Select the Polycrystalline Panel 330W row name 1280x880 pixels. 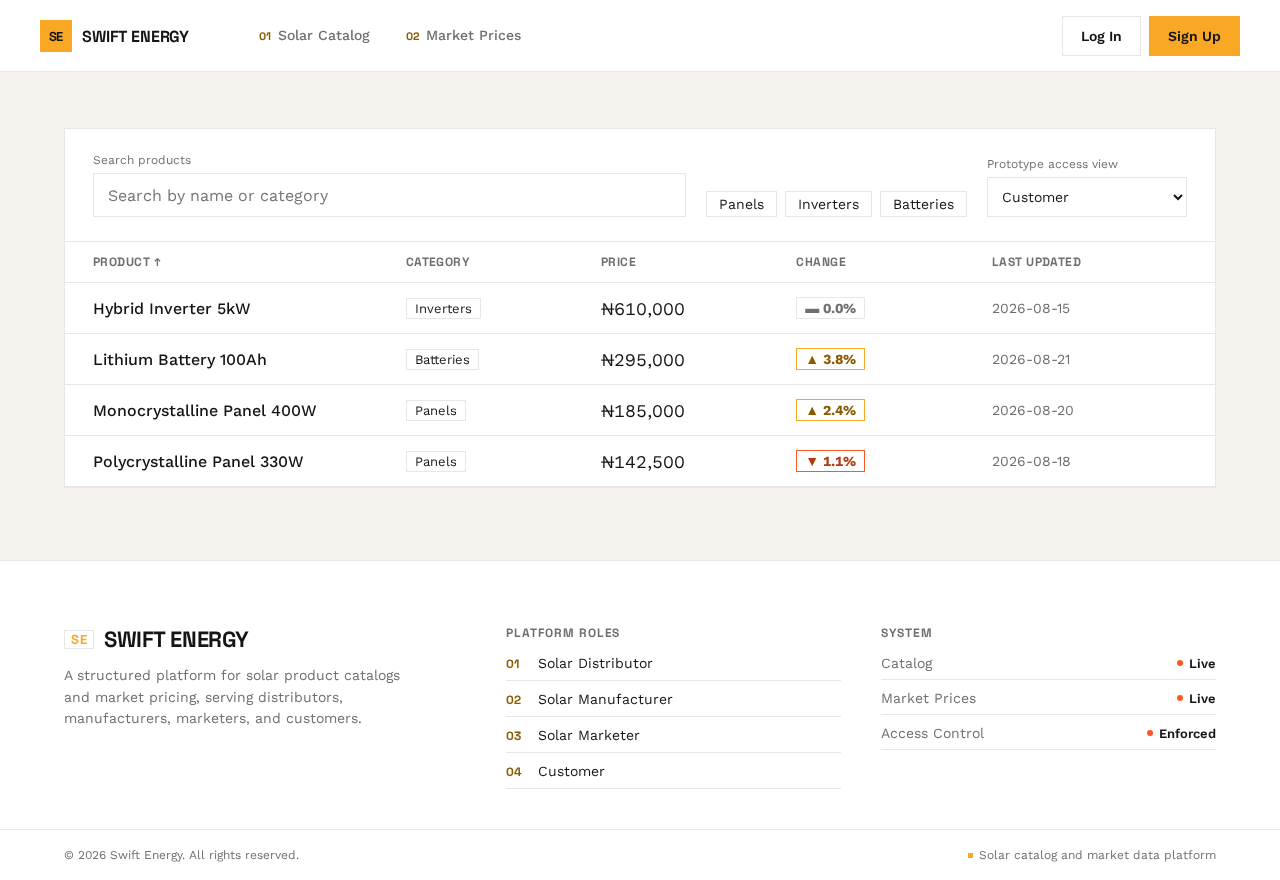click(198, 461)
